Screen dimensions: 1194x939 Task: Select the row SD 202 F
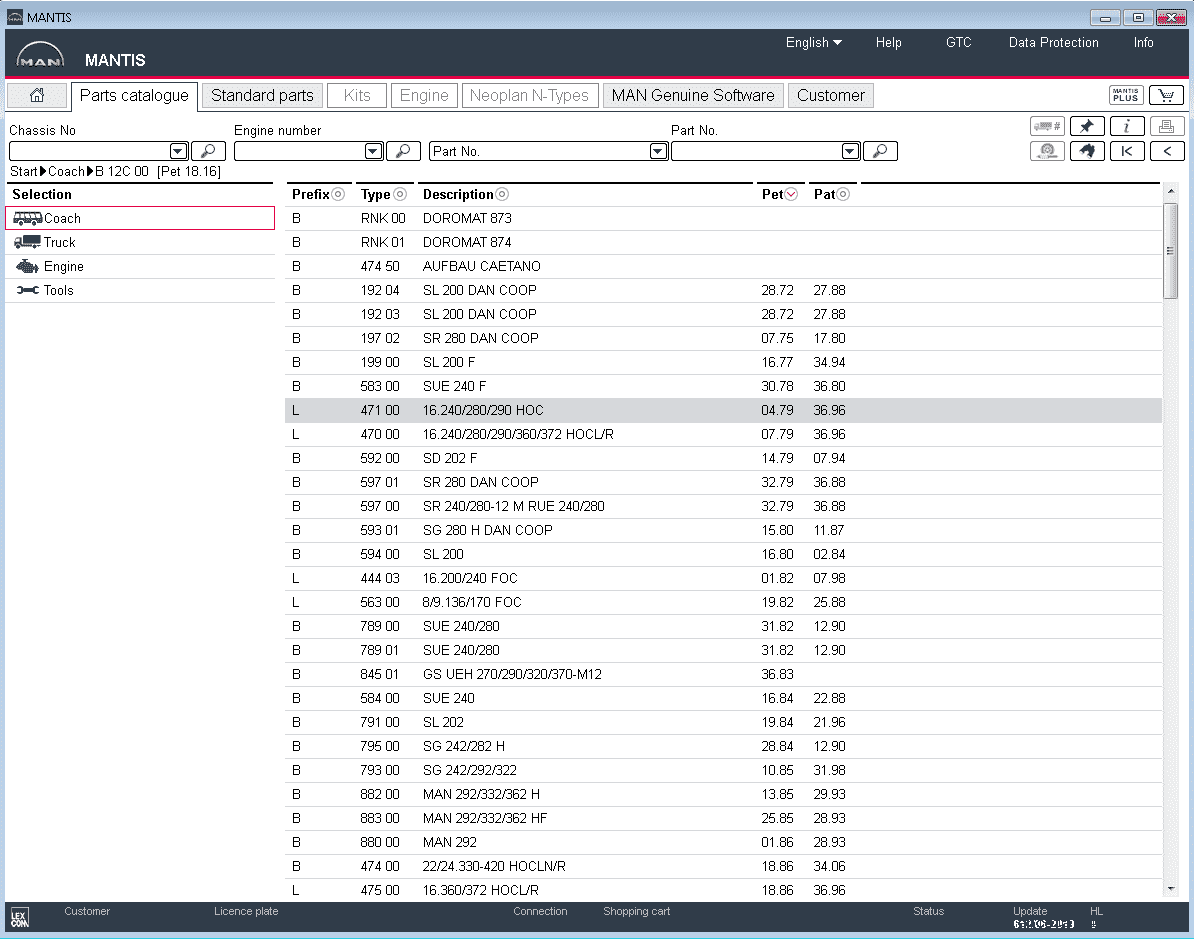723,458
